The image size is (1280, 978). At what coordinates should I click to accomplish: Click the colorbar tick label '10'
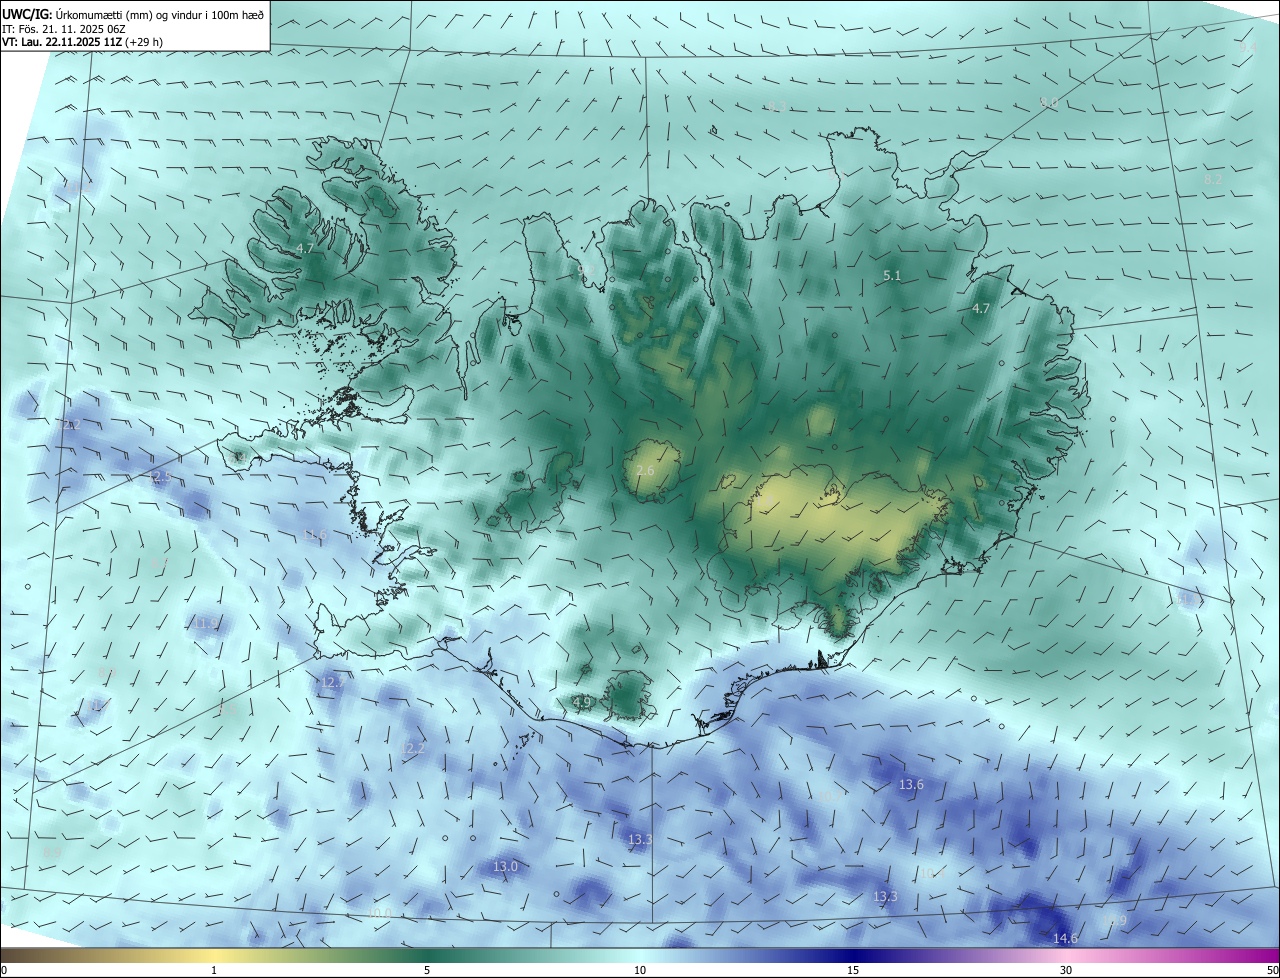[640, 970]
